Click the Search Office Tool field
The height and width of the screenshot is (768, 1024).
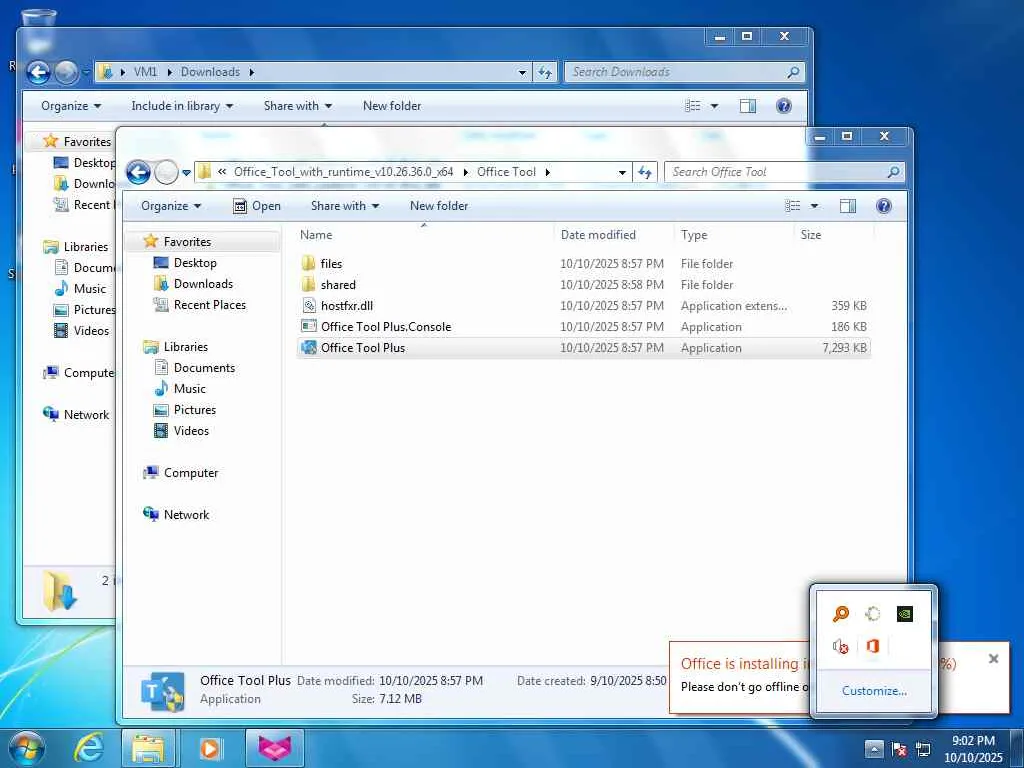[776, 172]
